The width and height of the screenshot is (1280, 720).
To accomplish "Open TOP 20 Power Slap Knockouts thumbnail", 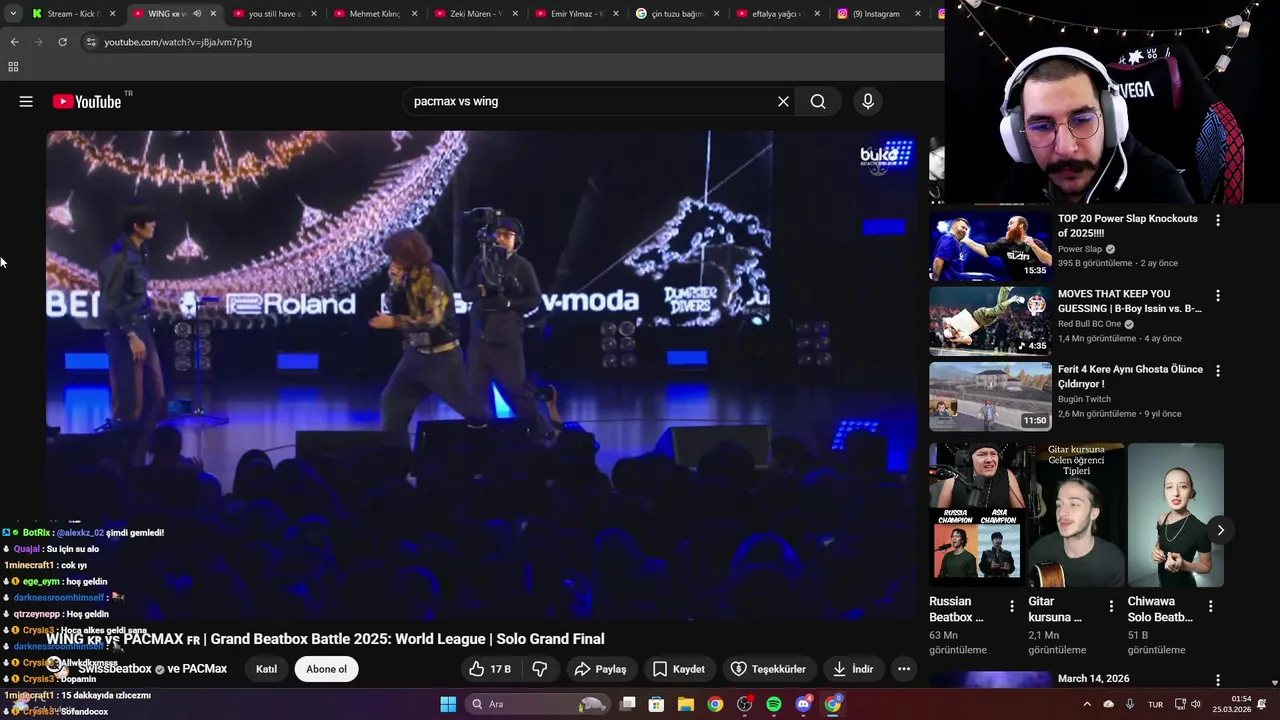I will pos(990,245).
